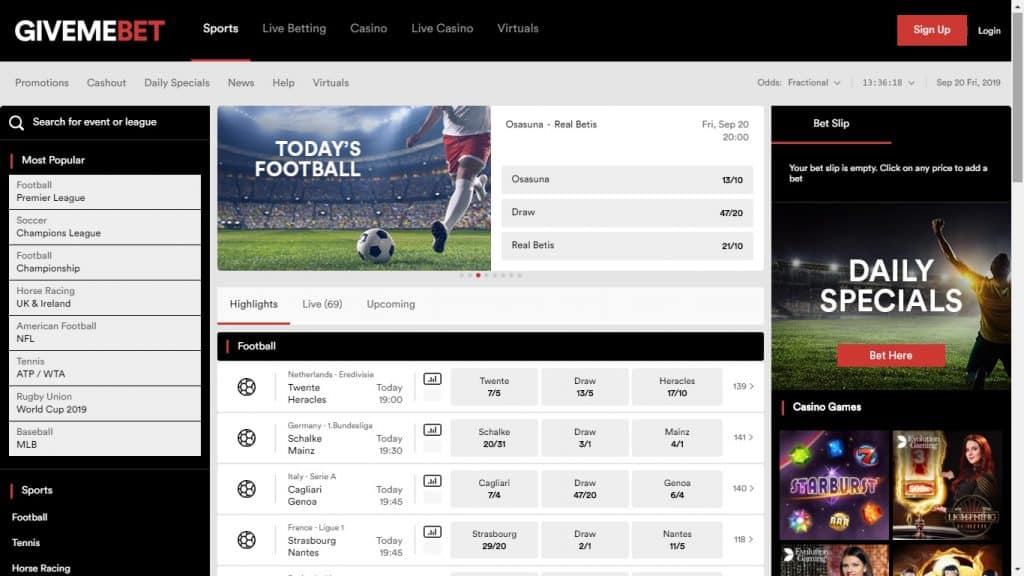Open the Live Casino section
The image size is (1024, 576).
442,29
